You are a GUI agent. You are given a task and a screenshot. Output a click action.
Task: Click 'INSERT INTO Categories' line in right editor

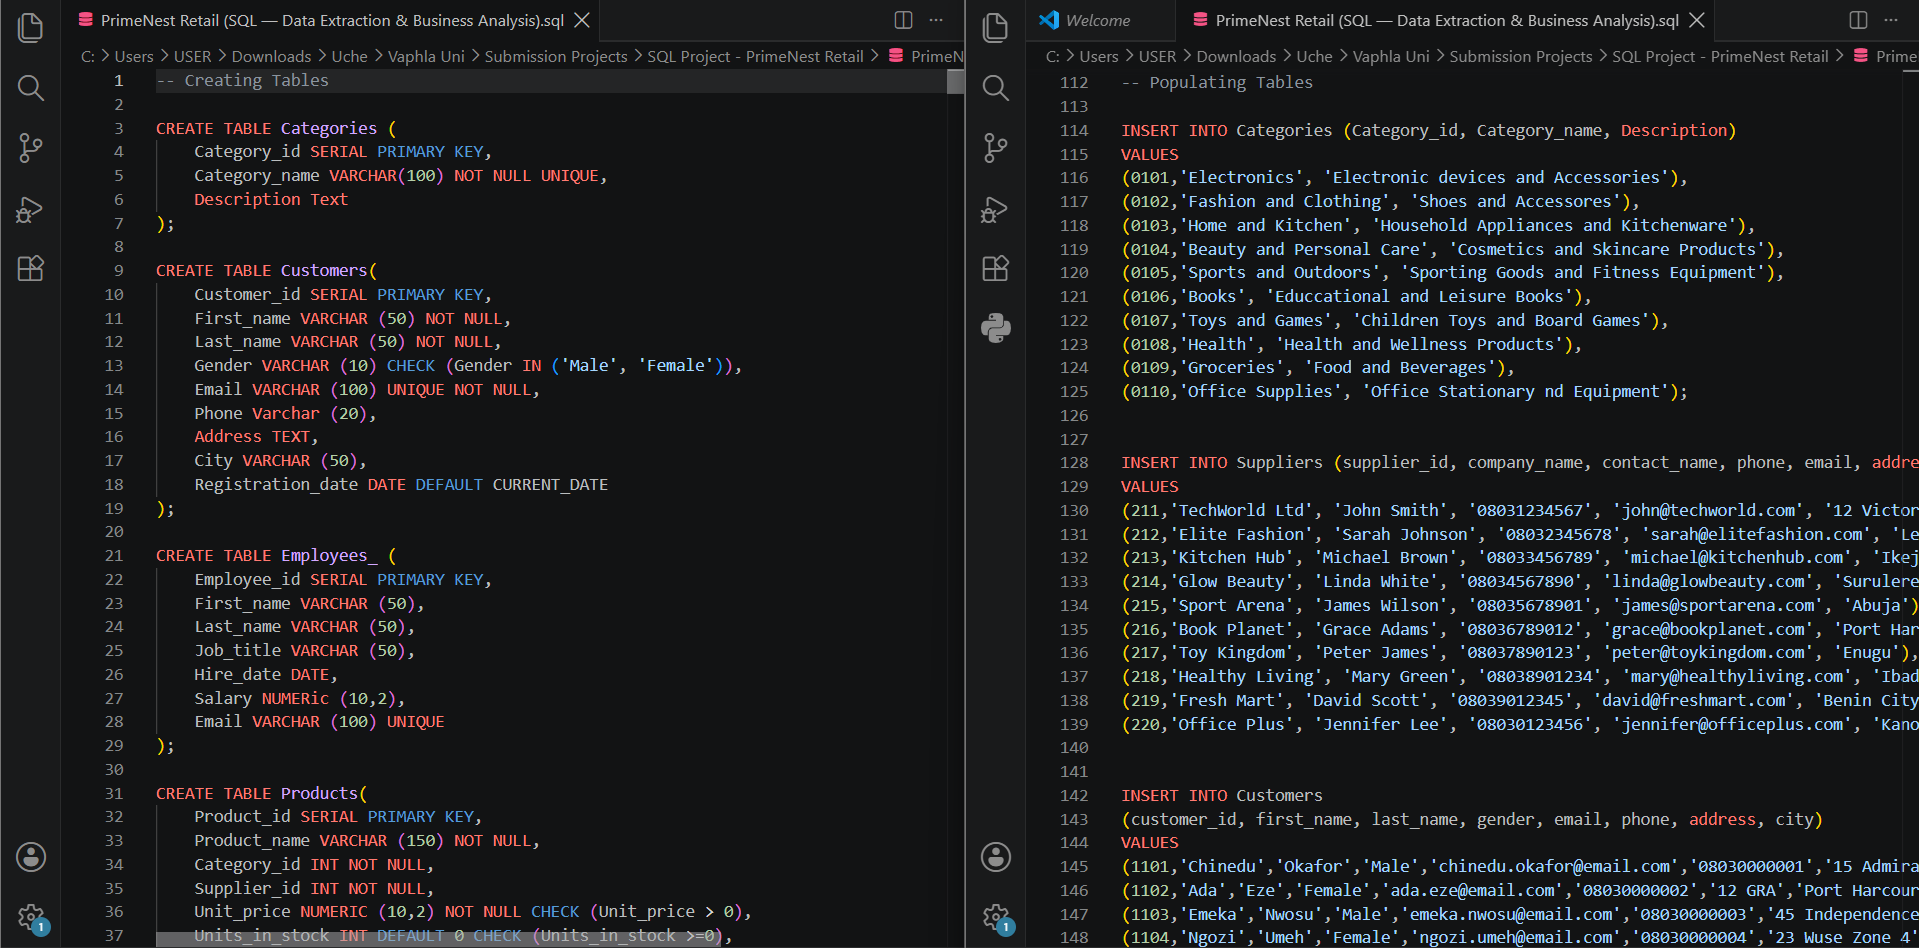tap(1429, 131)
